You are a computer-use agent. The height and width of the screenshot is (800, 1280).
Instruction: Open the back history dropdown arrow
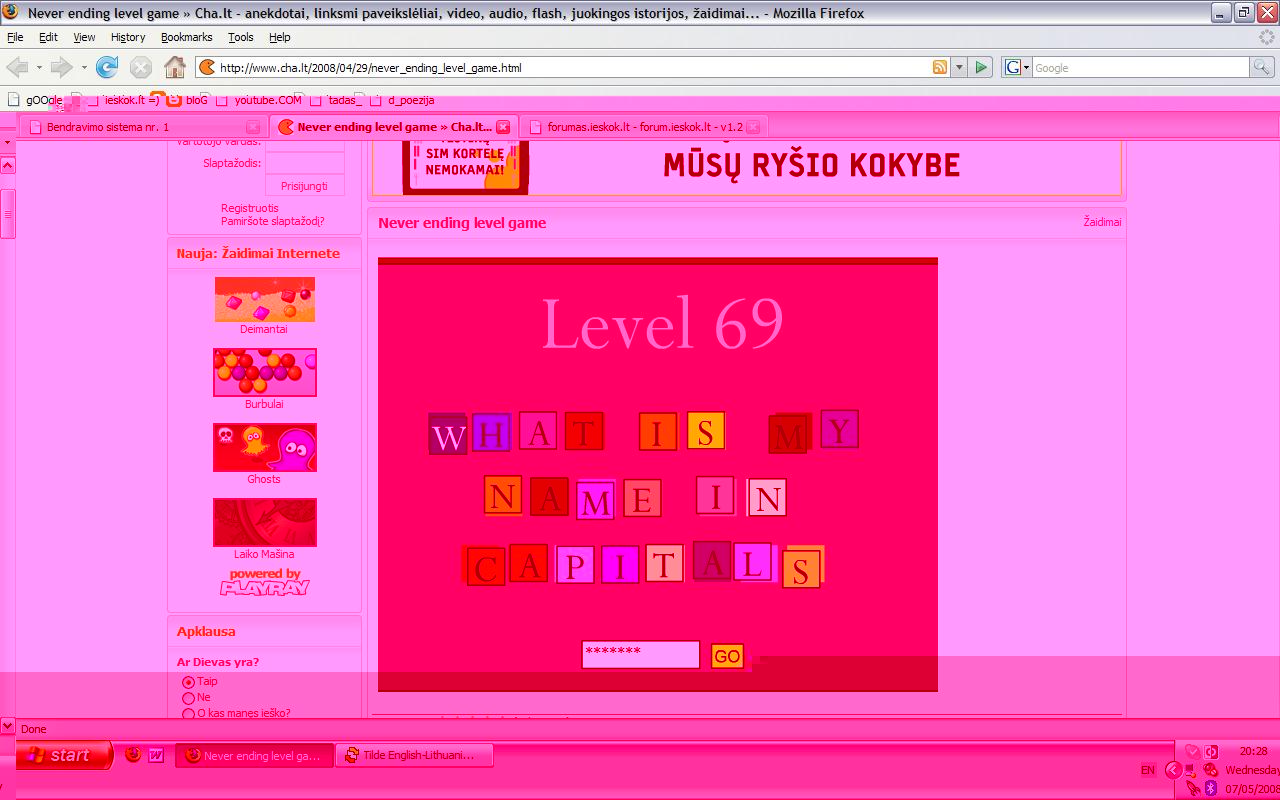click(x=39, y=67)
